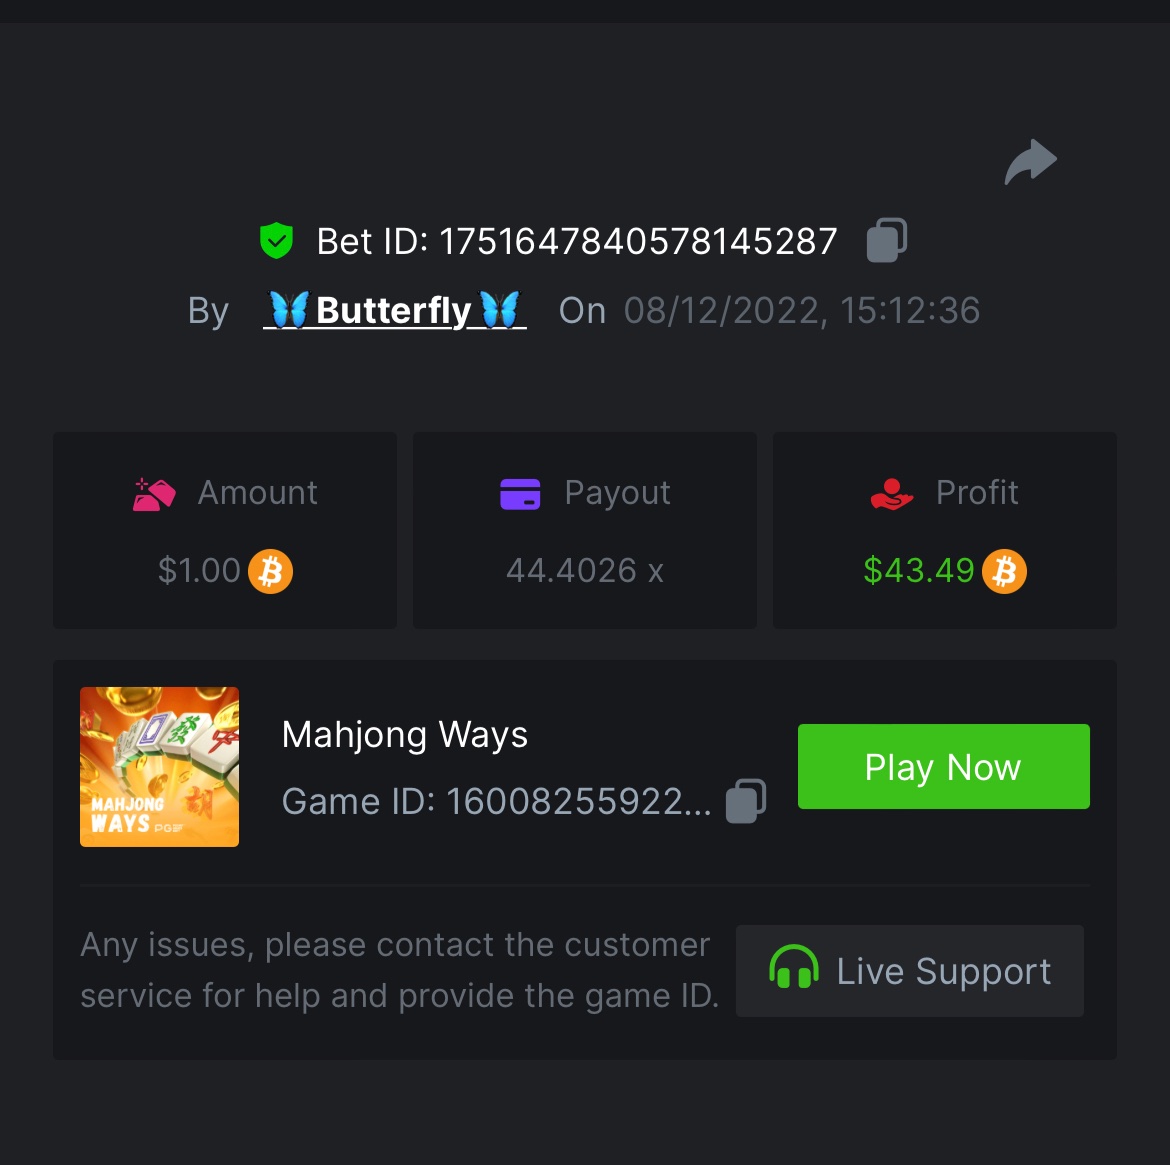1170x1165 pixels.
Task: Click the purple Payout card icon
Action: pos(520,494)
